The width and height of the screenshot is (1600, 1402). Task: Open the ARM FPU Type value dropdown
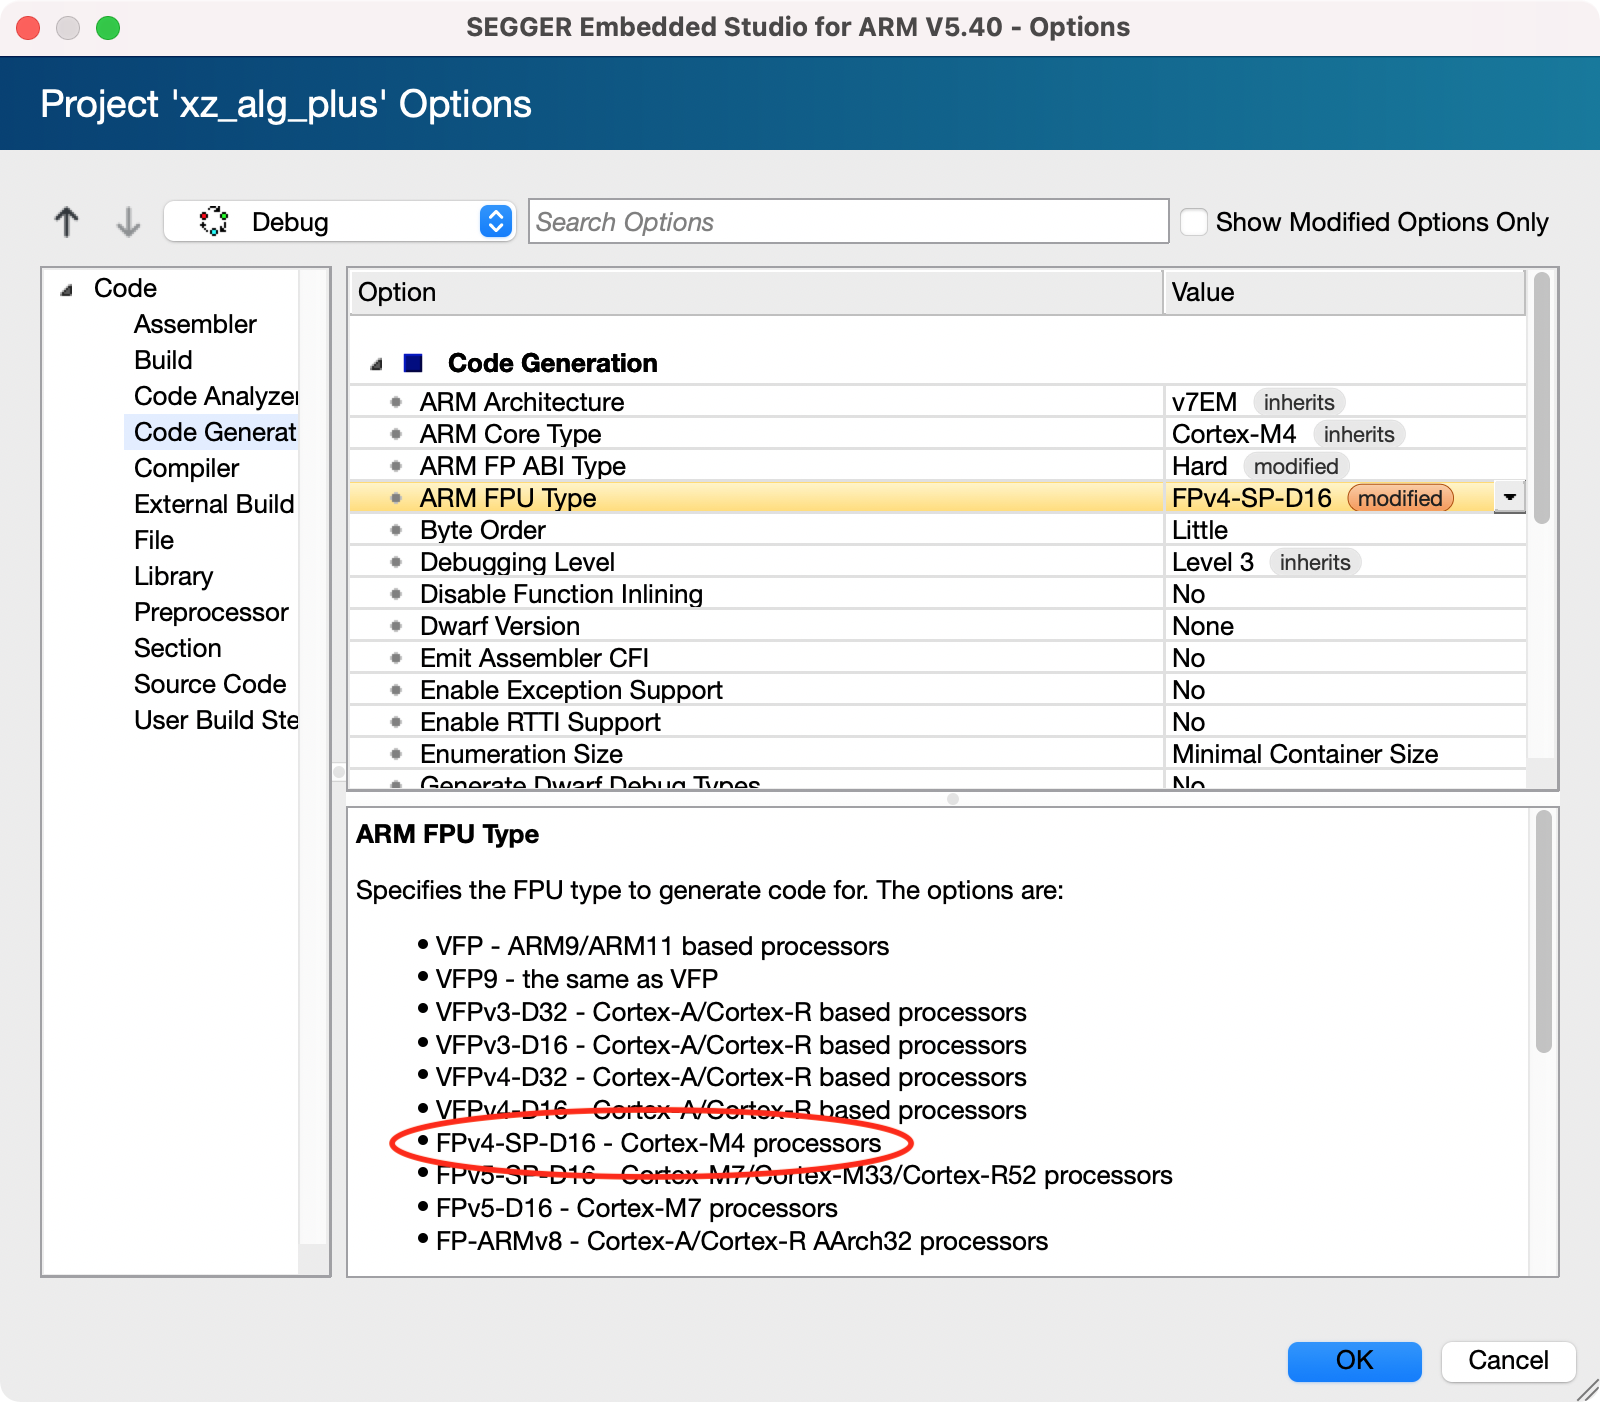coord(1509,497)
